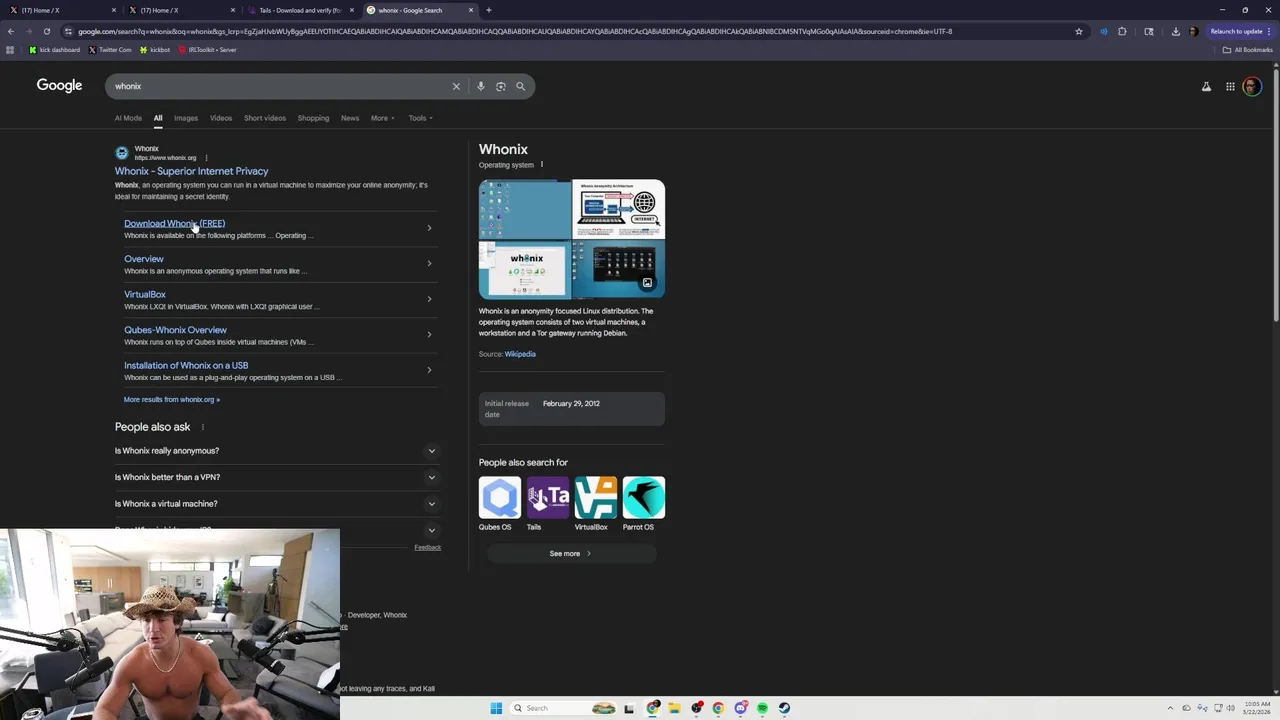Open the Google account avatar
The image size is (1280, 720).
tap(1252, 87)
